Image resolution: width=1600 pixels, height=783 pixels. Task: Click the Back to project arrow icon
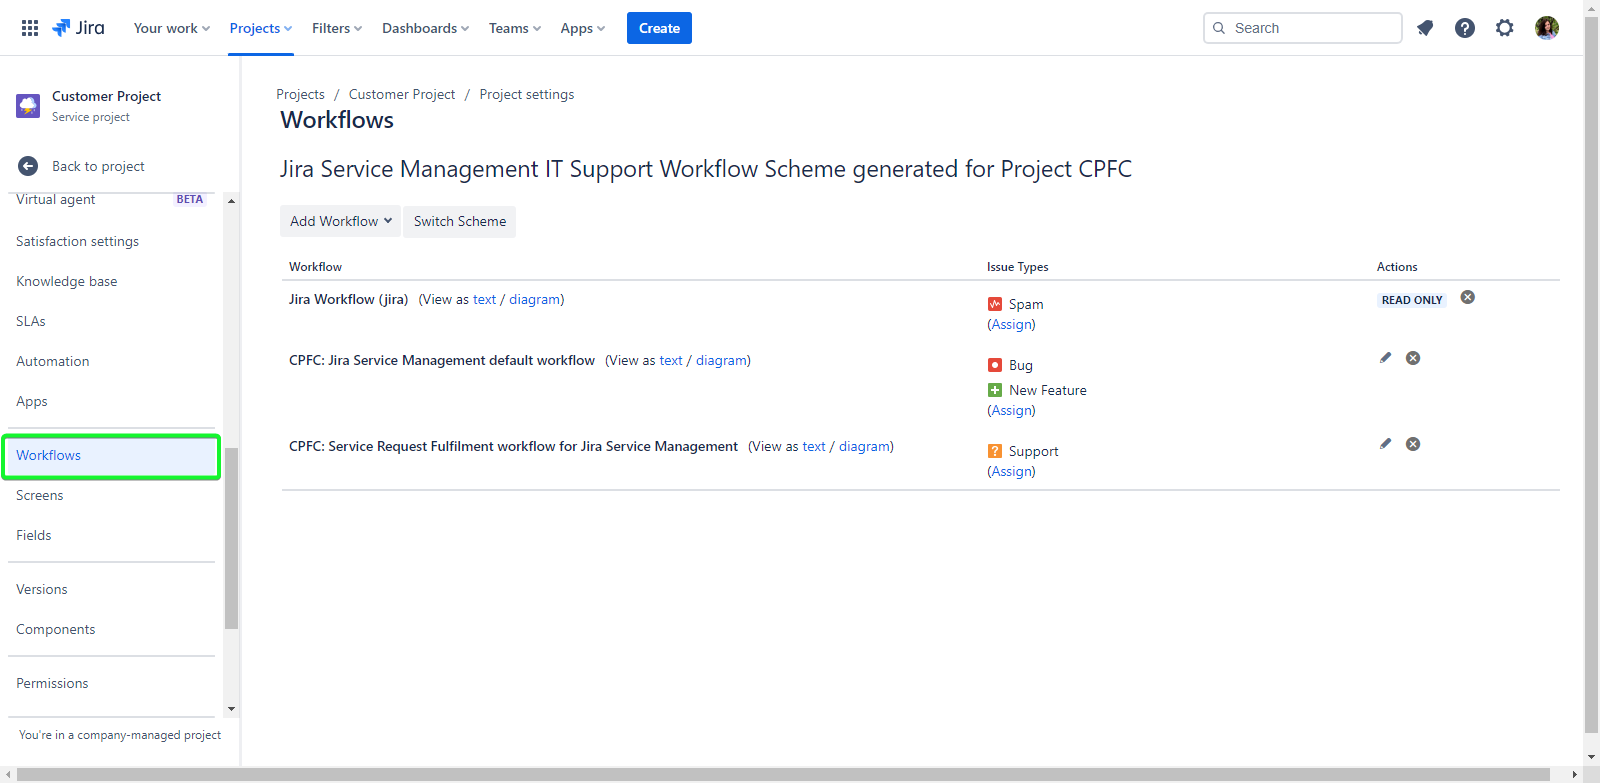pos(28,166)
